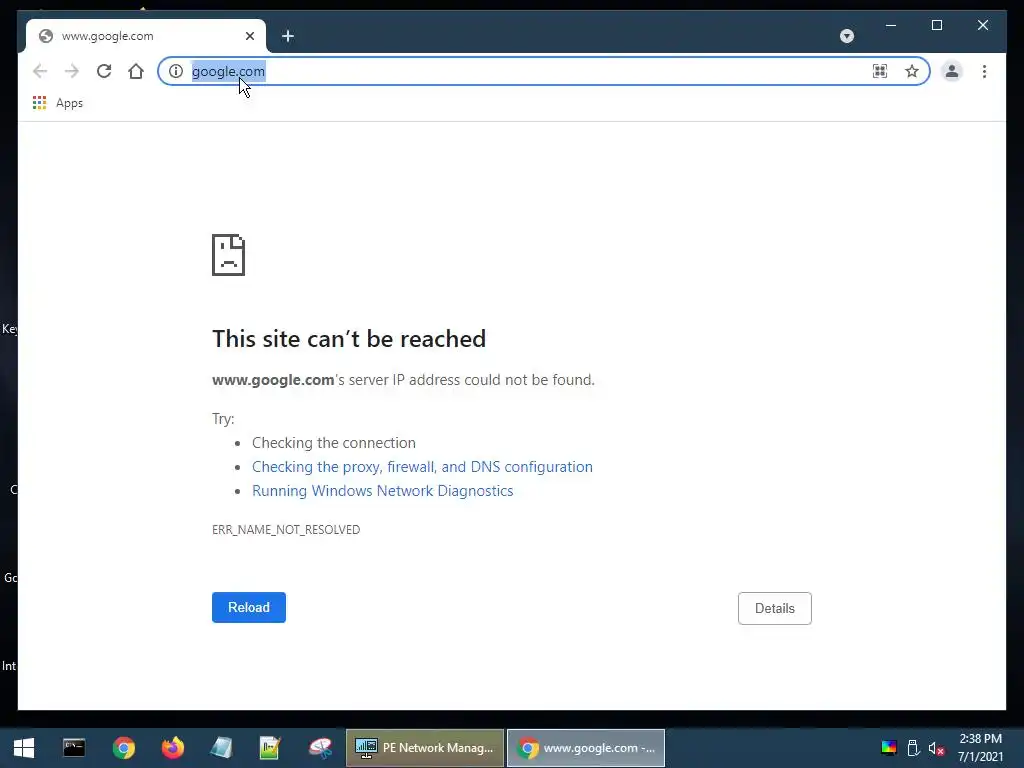Viewport: 1024px width, 768px height.
Task: Launch Command Prompt from taskbar
Action: (x=74, y=748)
